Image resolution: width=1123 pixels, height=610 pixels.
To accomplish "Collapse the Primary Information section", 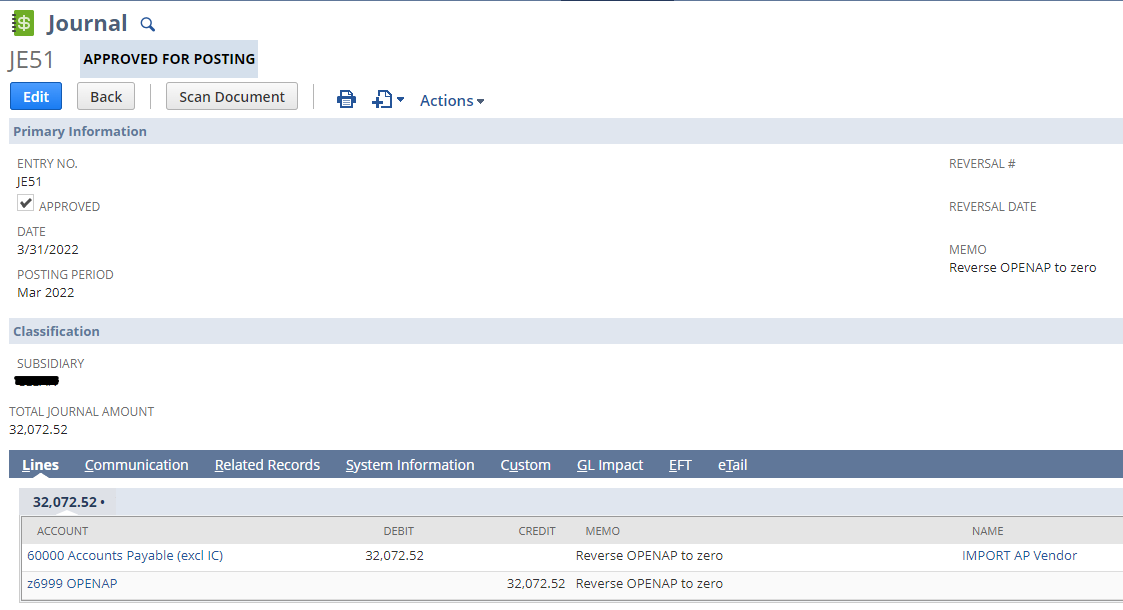I will pyautogui.click(x=80, y=131).
